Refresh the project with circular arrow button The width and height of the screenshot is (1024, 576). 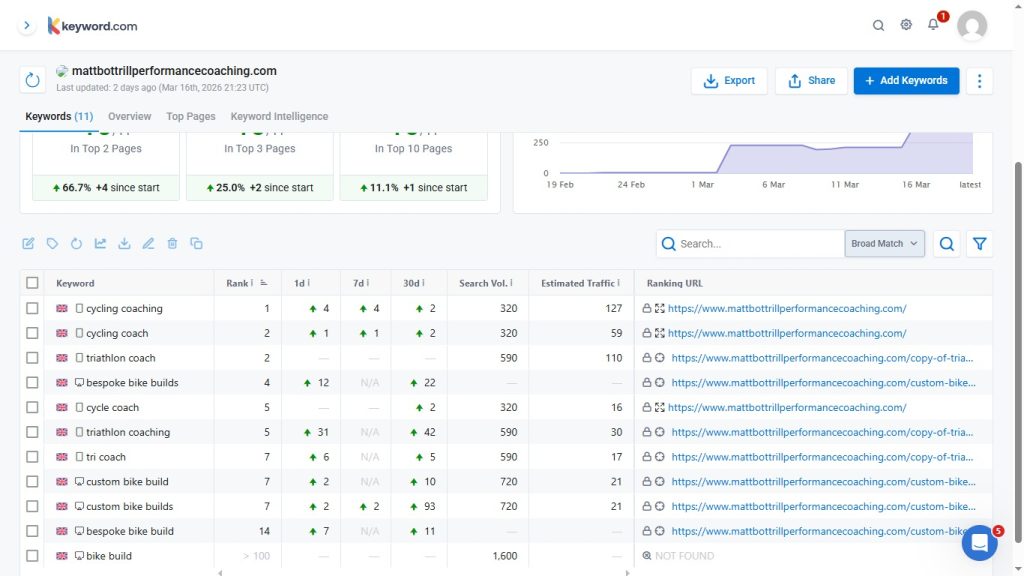tap(33, 80)
